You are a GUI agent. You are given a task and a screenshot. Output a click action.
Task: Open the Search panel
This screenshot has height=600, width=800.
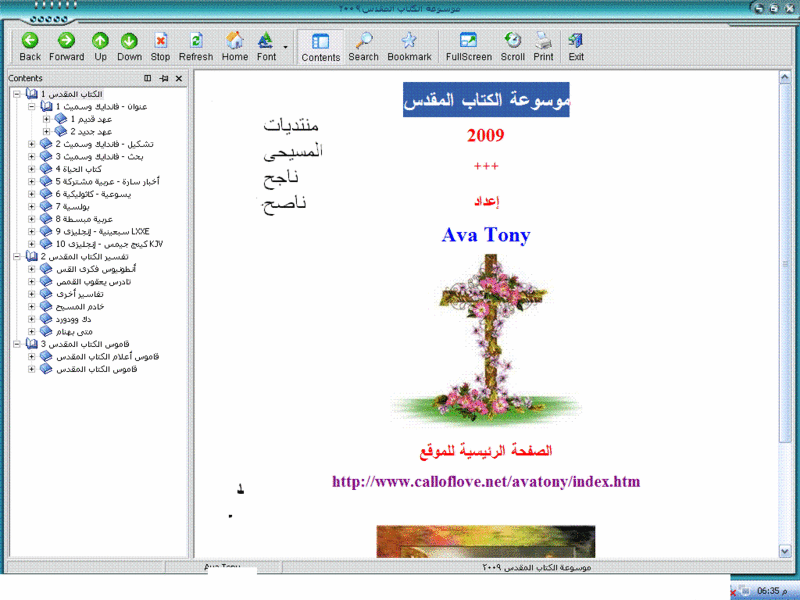pyautogui.click(x=363, y=46)
